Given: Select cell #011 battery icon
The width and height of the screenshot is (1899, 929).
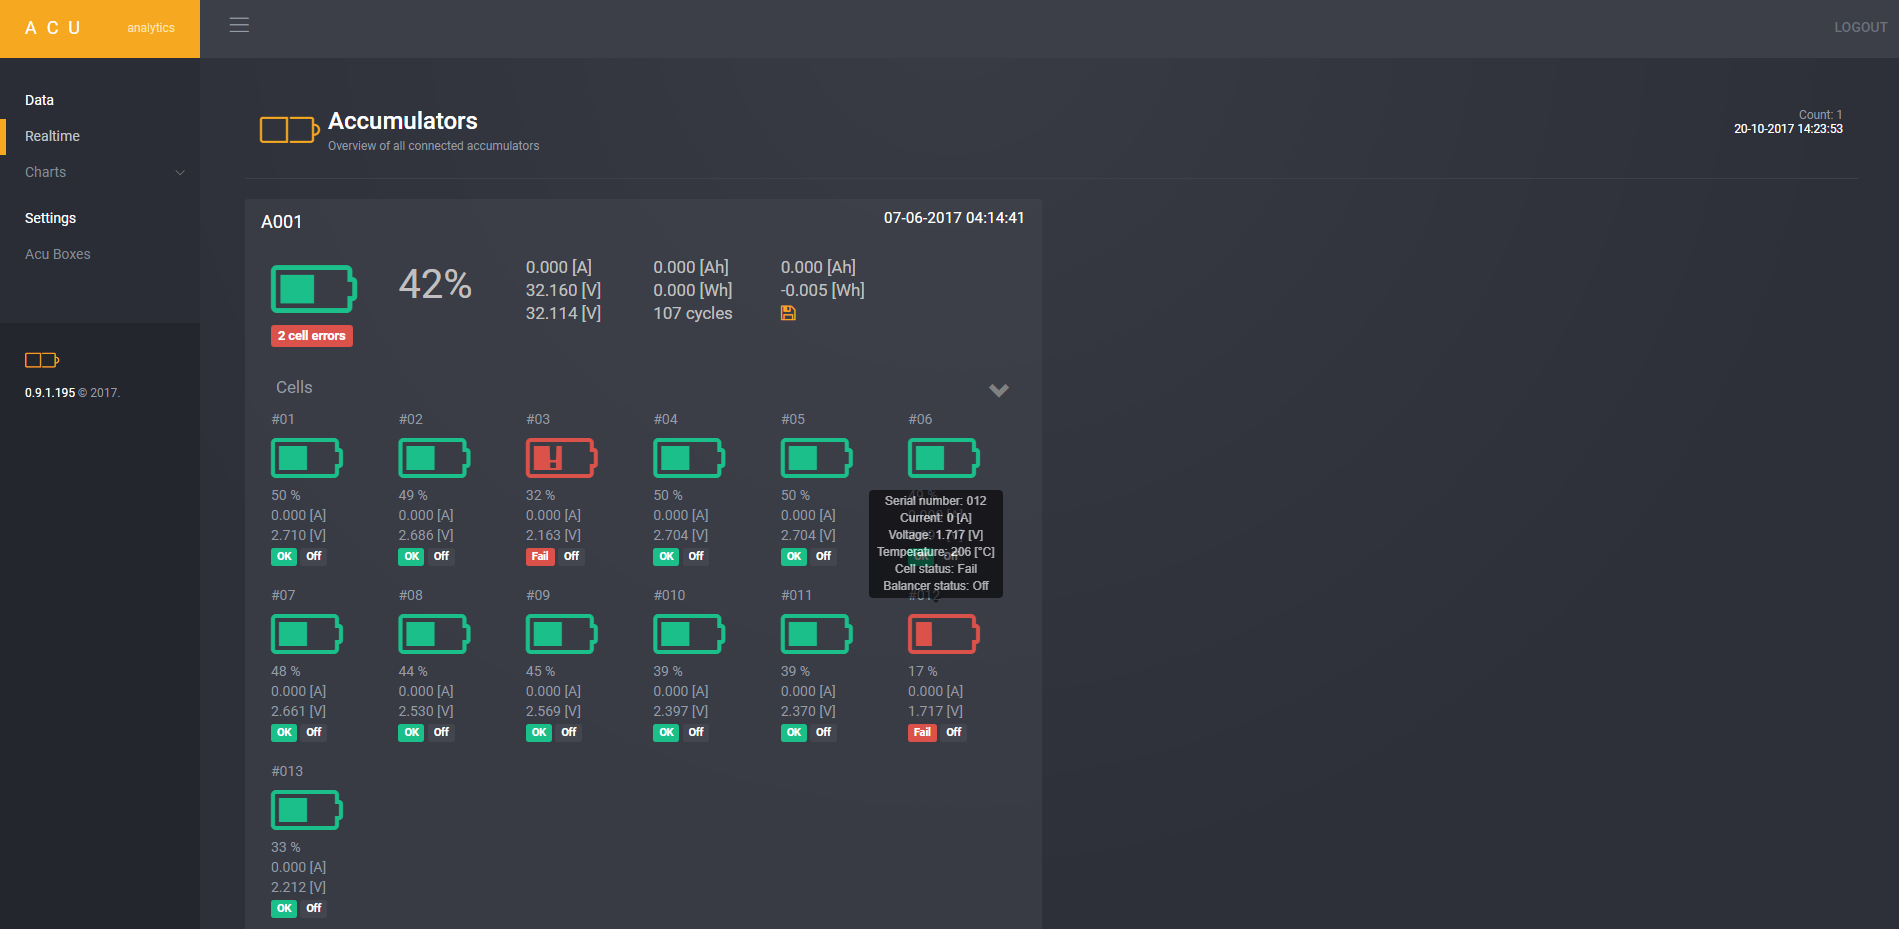Looking at the screenshot, I should point(817,634).
